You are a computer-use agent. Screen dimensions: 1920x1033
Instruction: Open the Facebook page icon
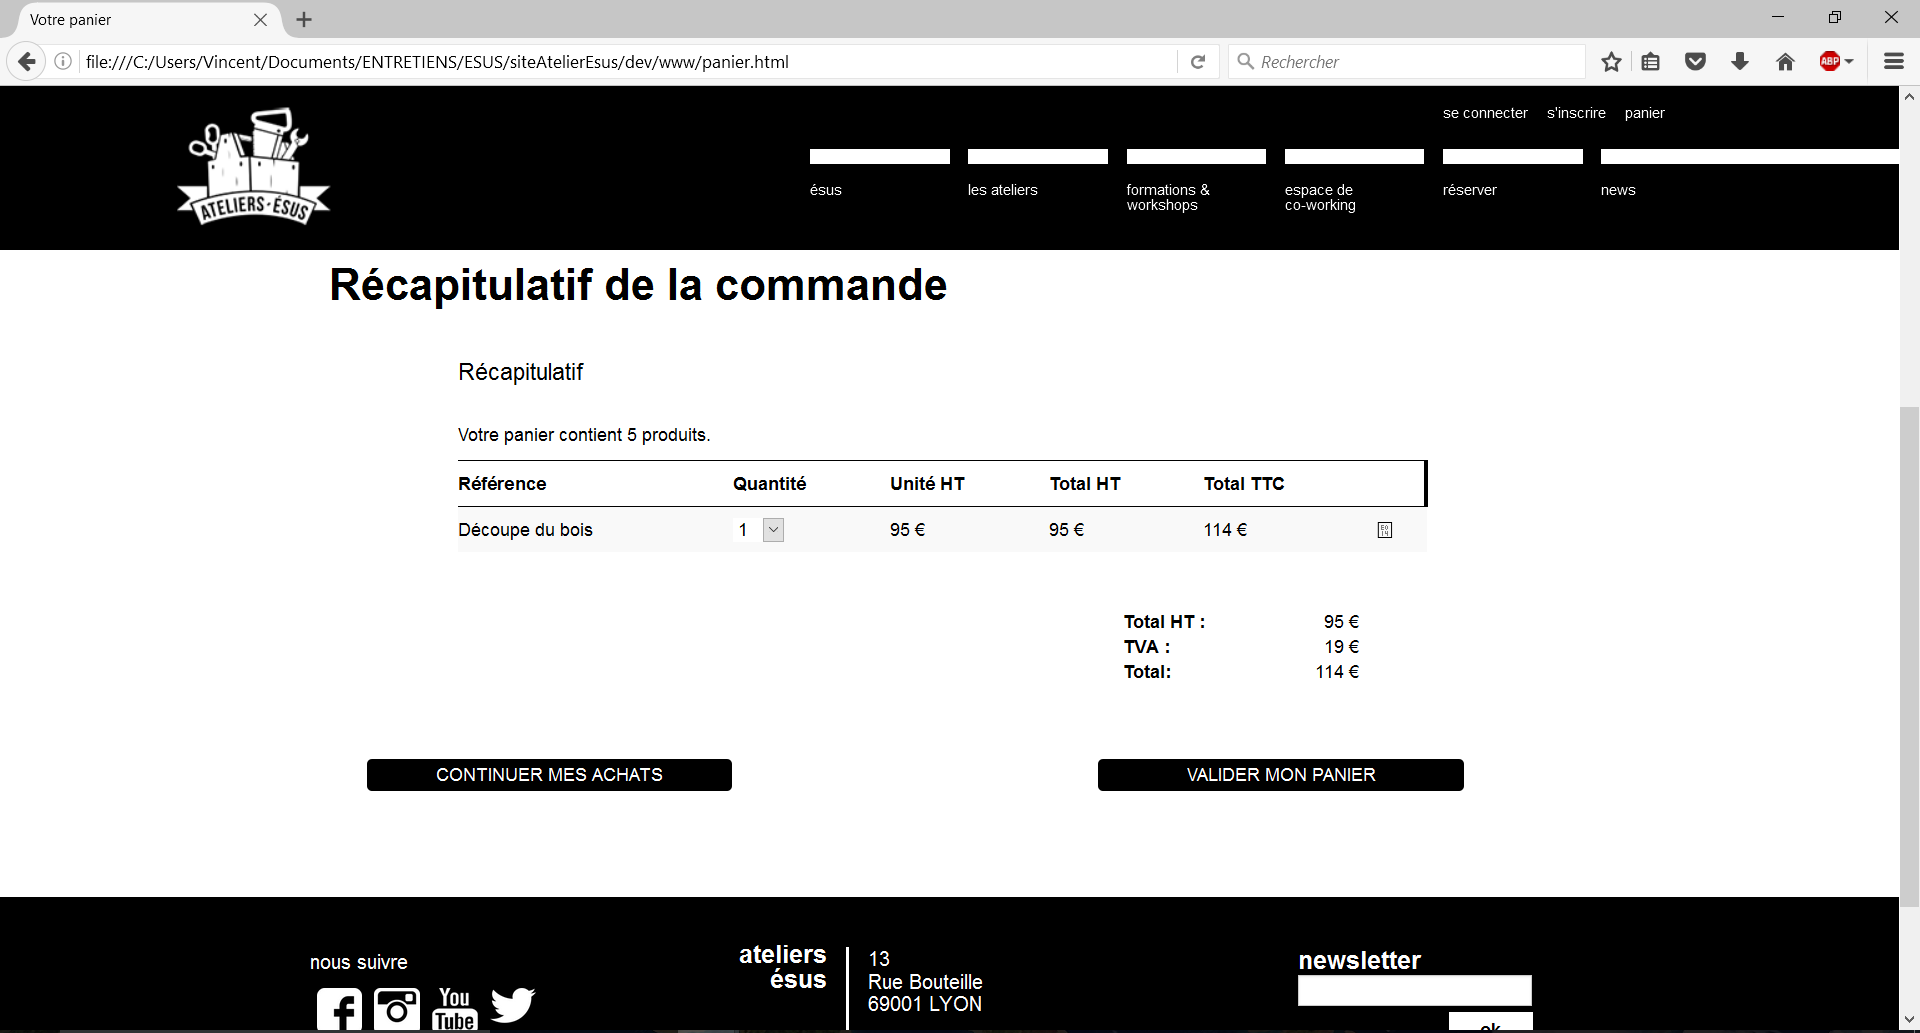tap(339, 1009)
